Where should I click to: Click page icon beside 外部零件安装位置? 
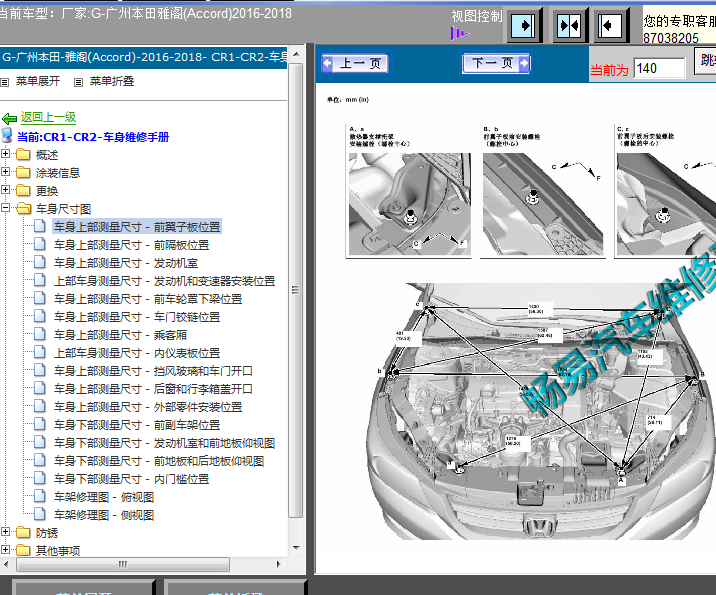click(x=40, y=406)
